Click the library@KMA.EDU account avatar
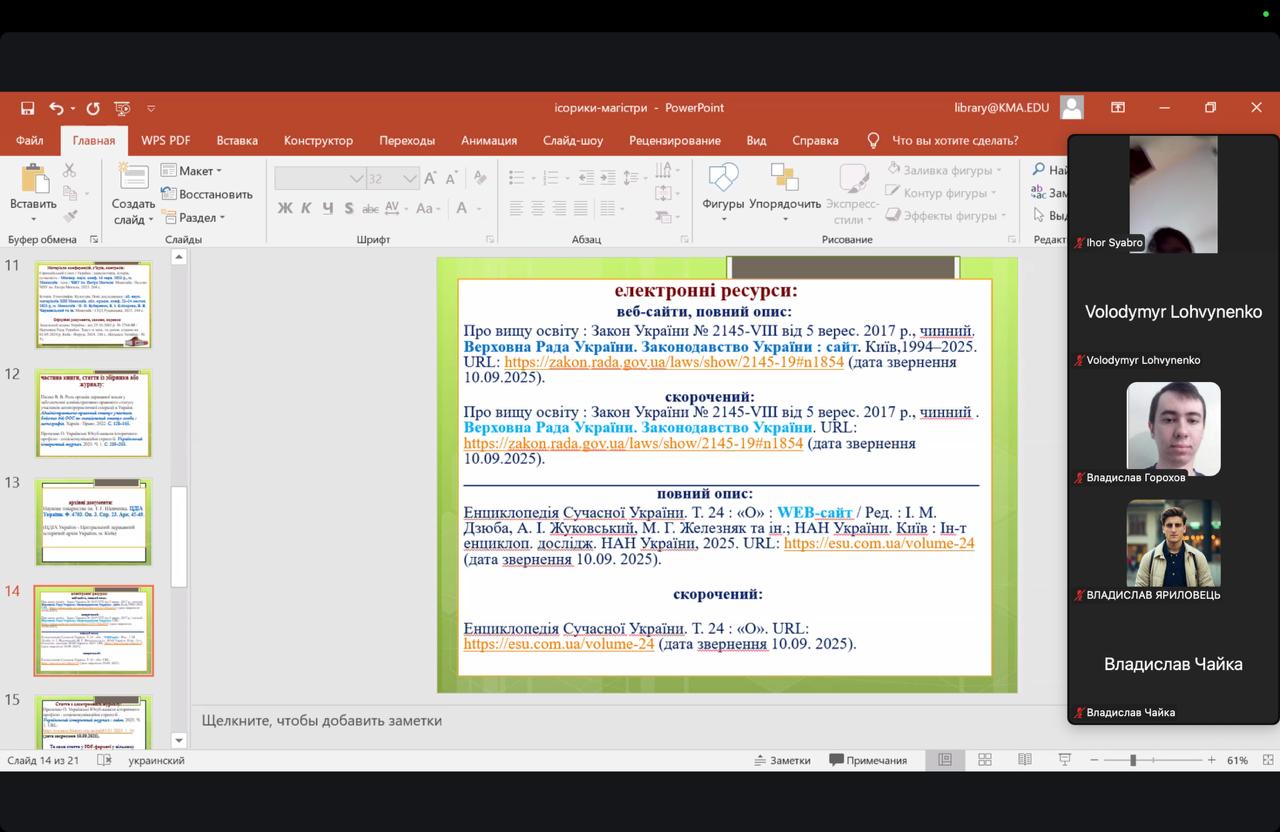This screenshot has width=1280, height=832. [1072, 108]
